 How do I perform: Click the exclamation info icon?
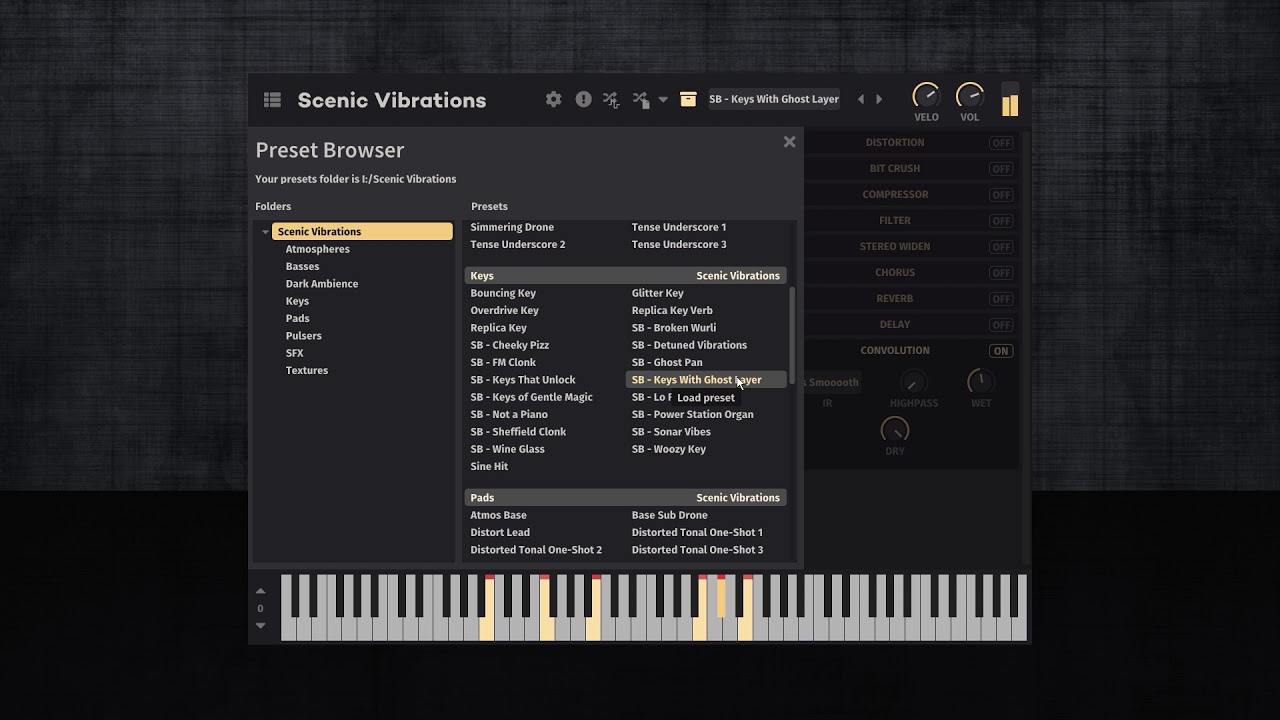(x=583, y=99)
